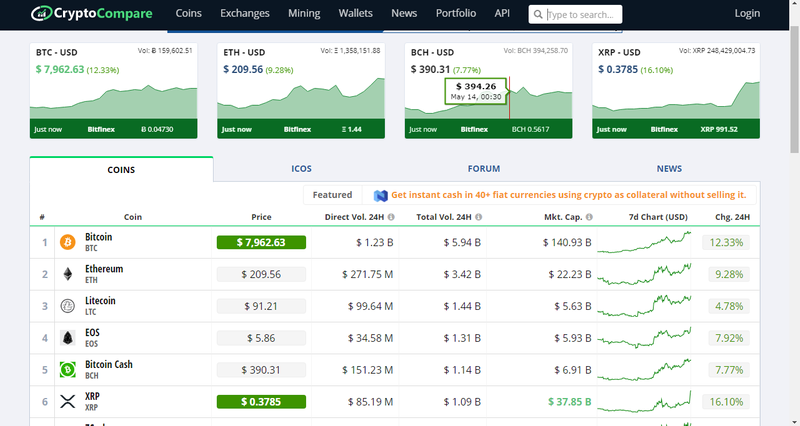Click Litecoin's direct volume $ 99.64 M
The width and height of the screenshot is (800, 426).
(x=371, y=306)
